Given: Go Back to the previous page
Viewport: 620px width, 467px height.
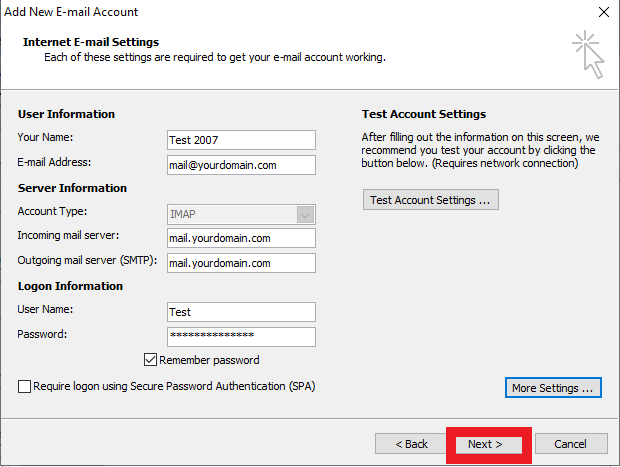Looking at the screenshot, I should pyautogui.click(x=411, y=443).
